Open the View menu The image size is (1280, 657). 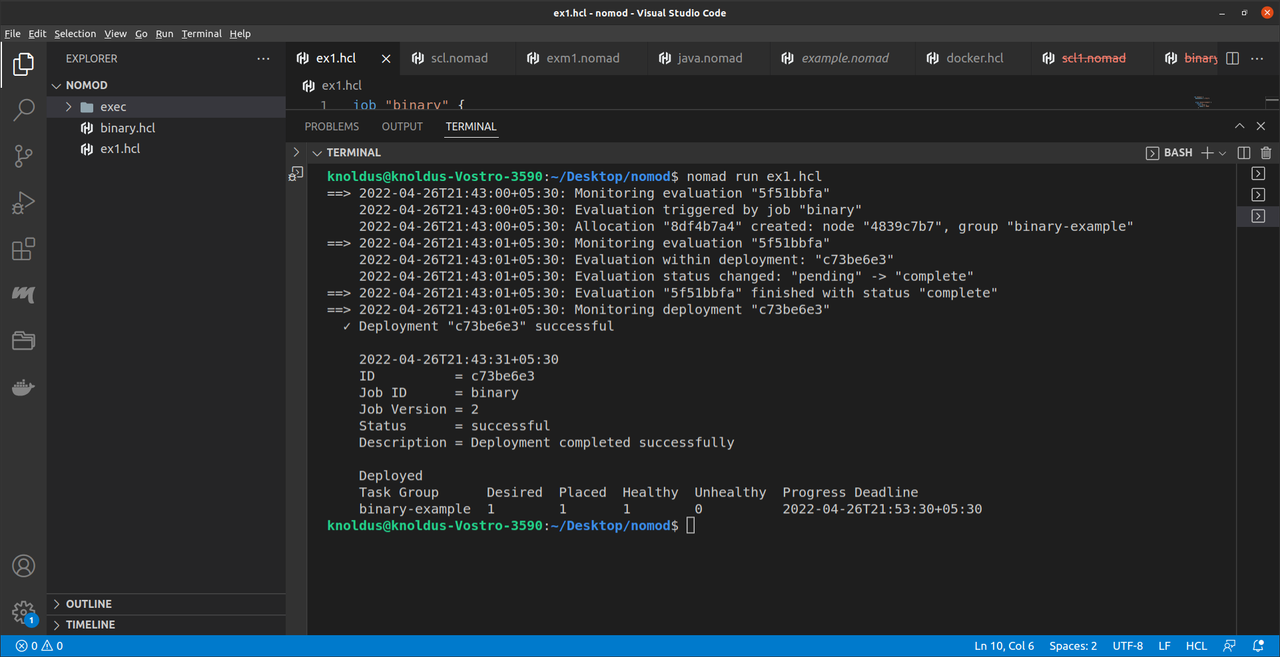click(116, 34)
